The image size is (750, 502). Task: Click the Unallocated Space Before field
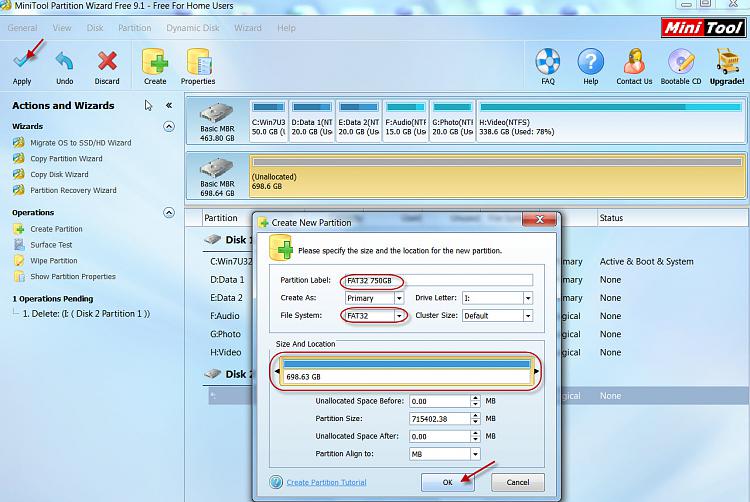click(x=440, y=401)
